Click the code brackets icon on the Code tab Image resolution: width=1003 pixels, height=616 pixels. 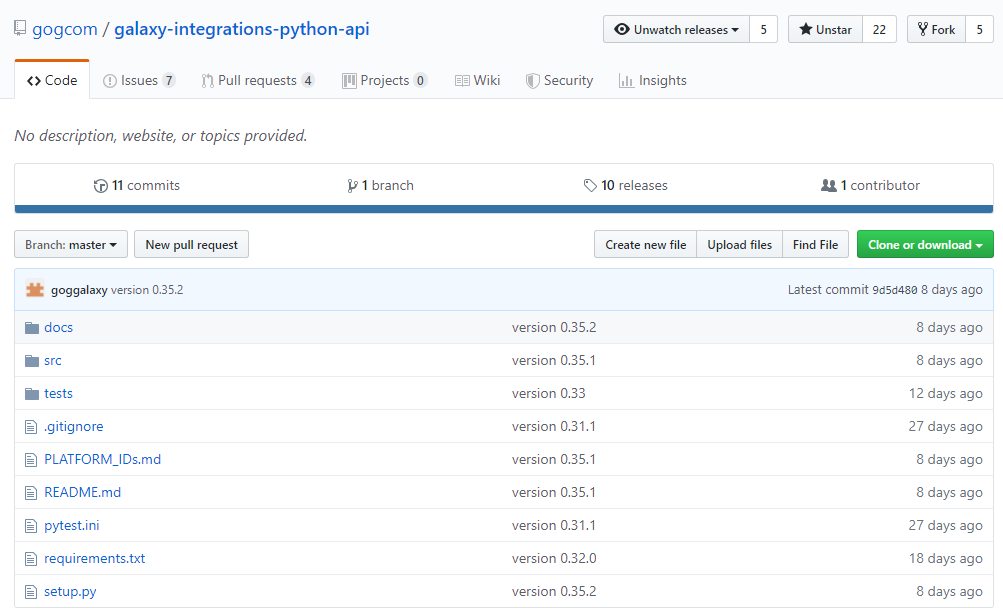pyautogui.click(x=34, y=81)
